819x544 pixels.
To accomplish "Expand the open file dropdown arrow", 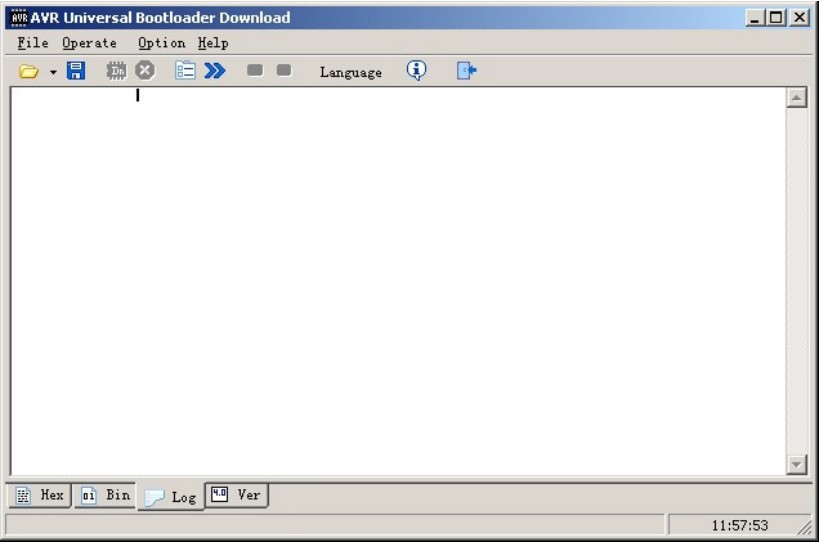I will click(x=52, y=72).
